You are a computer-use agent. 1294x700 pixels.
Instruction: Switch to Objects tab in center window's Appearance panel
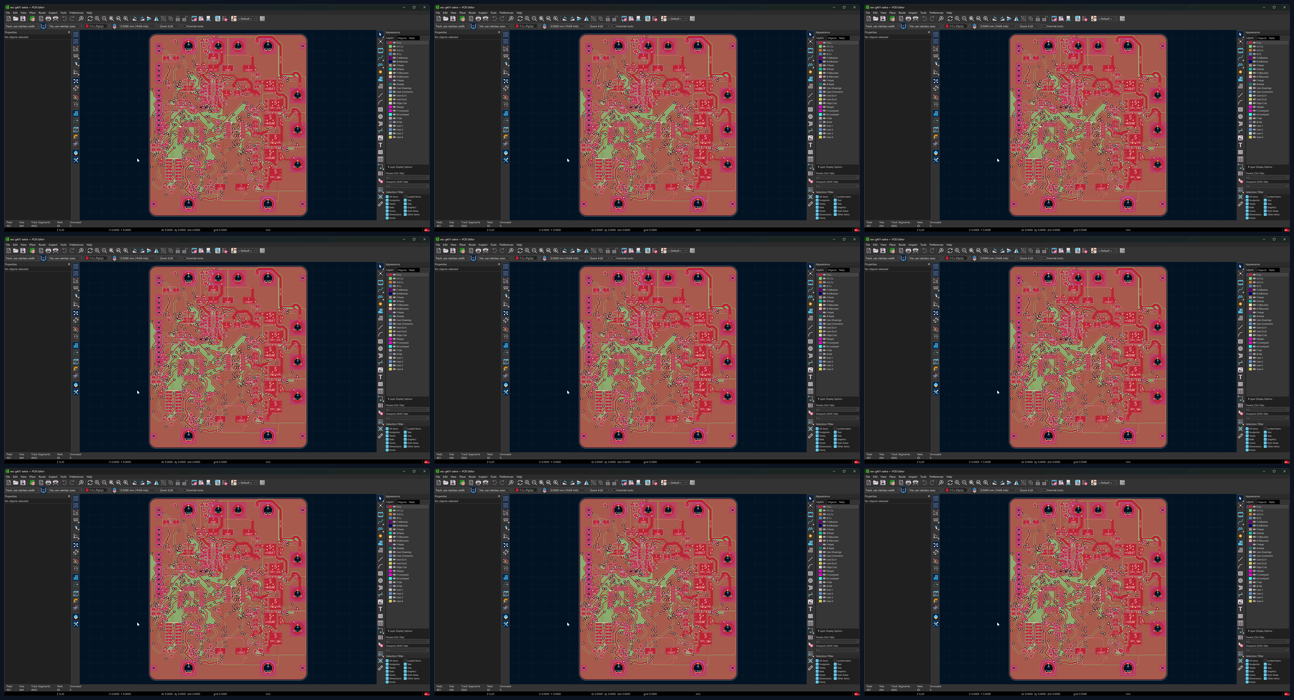(832, 270)
